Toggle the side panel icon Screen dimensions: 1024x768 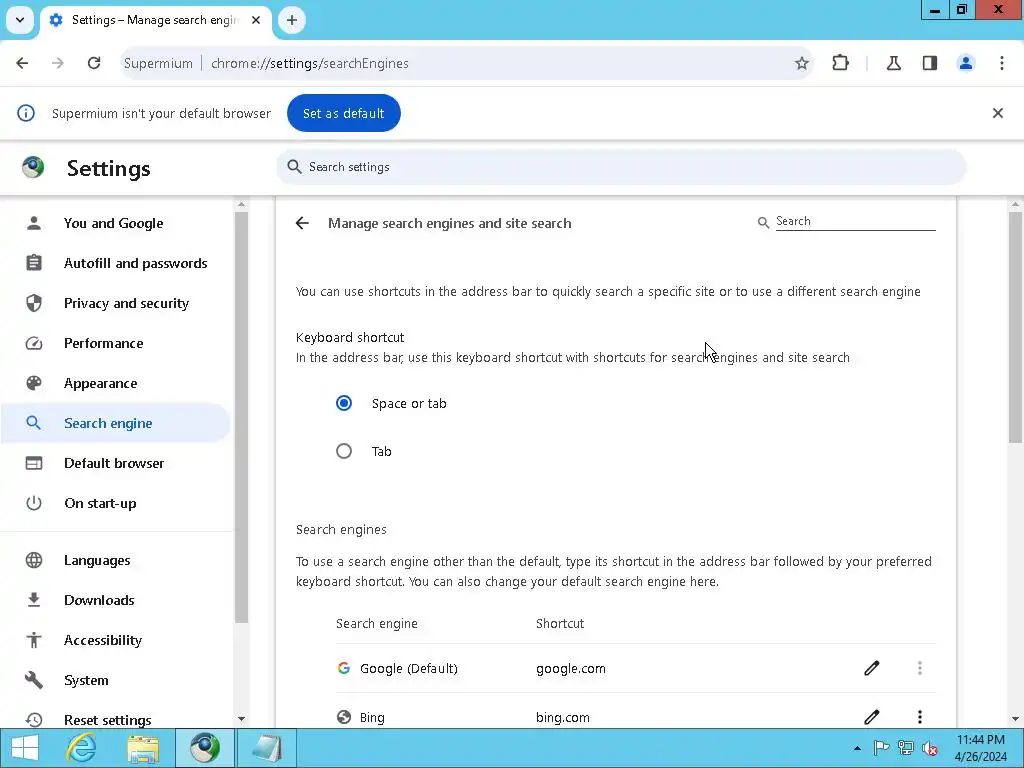929,63
